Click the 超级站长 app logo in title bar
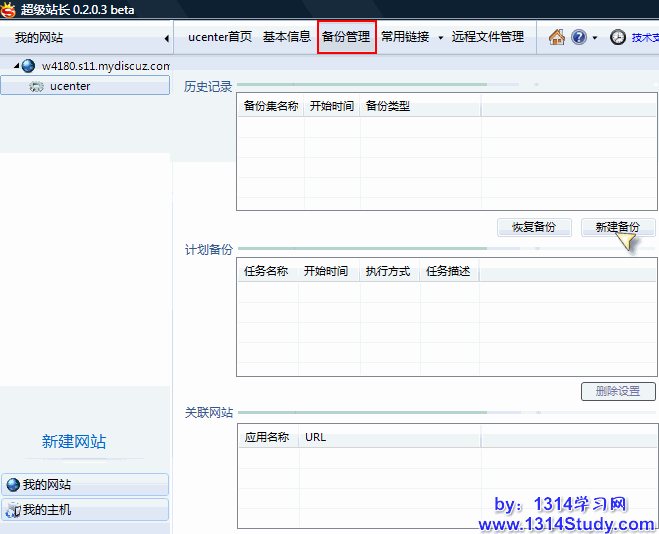 tap(10, 9)
